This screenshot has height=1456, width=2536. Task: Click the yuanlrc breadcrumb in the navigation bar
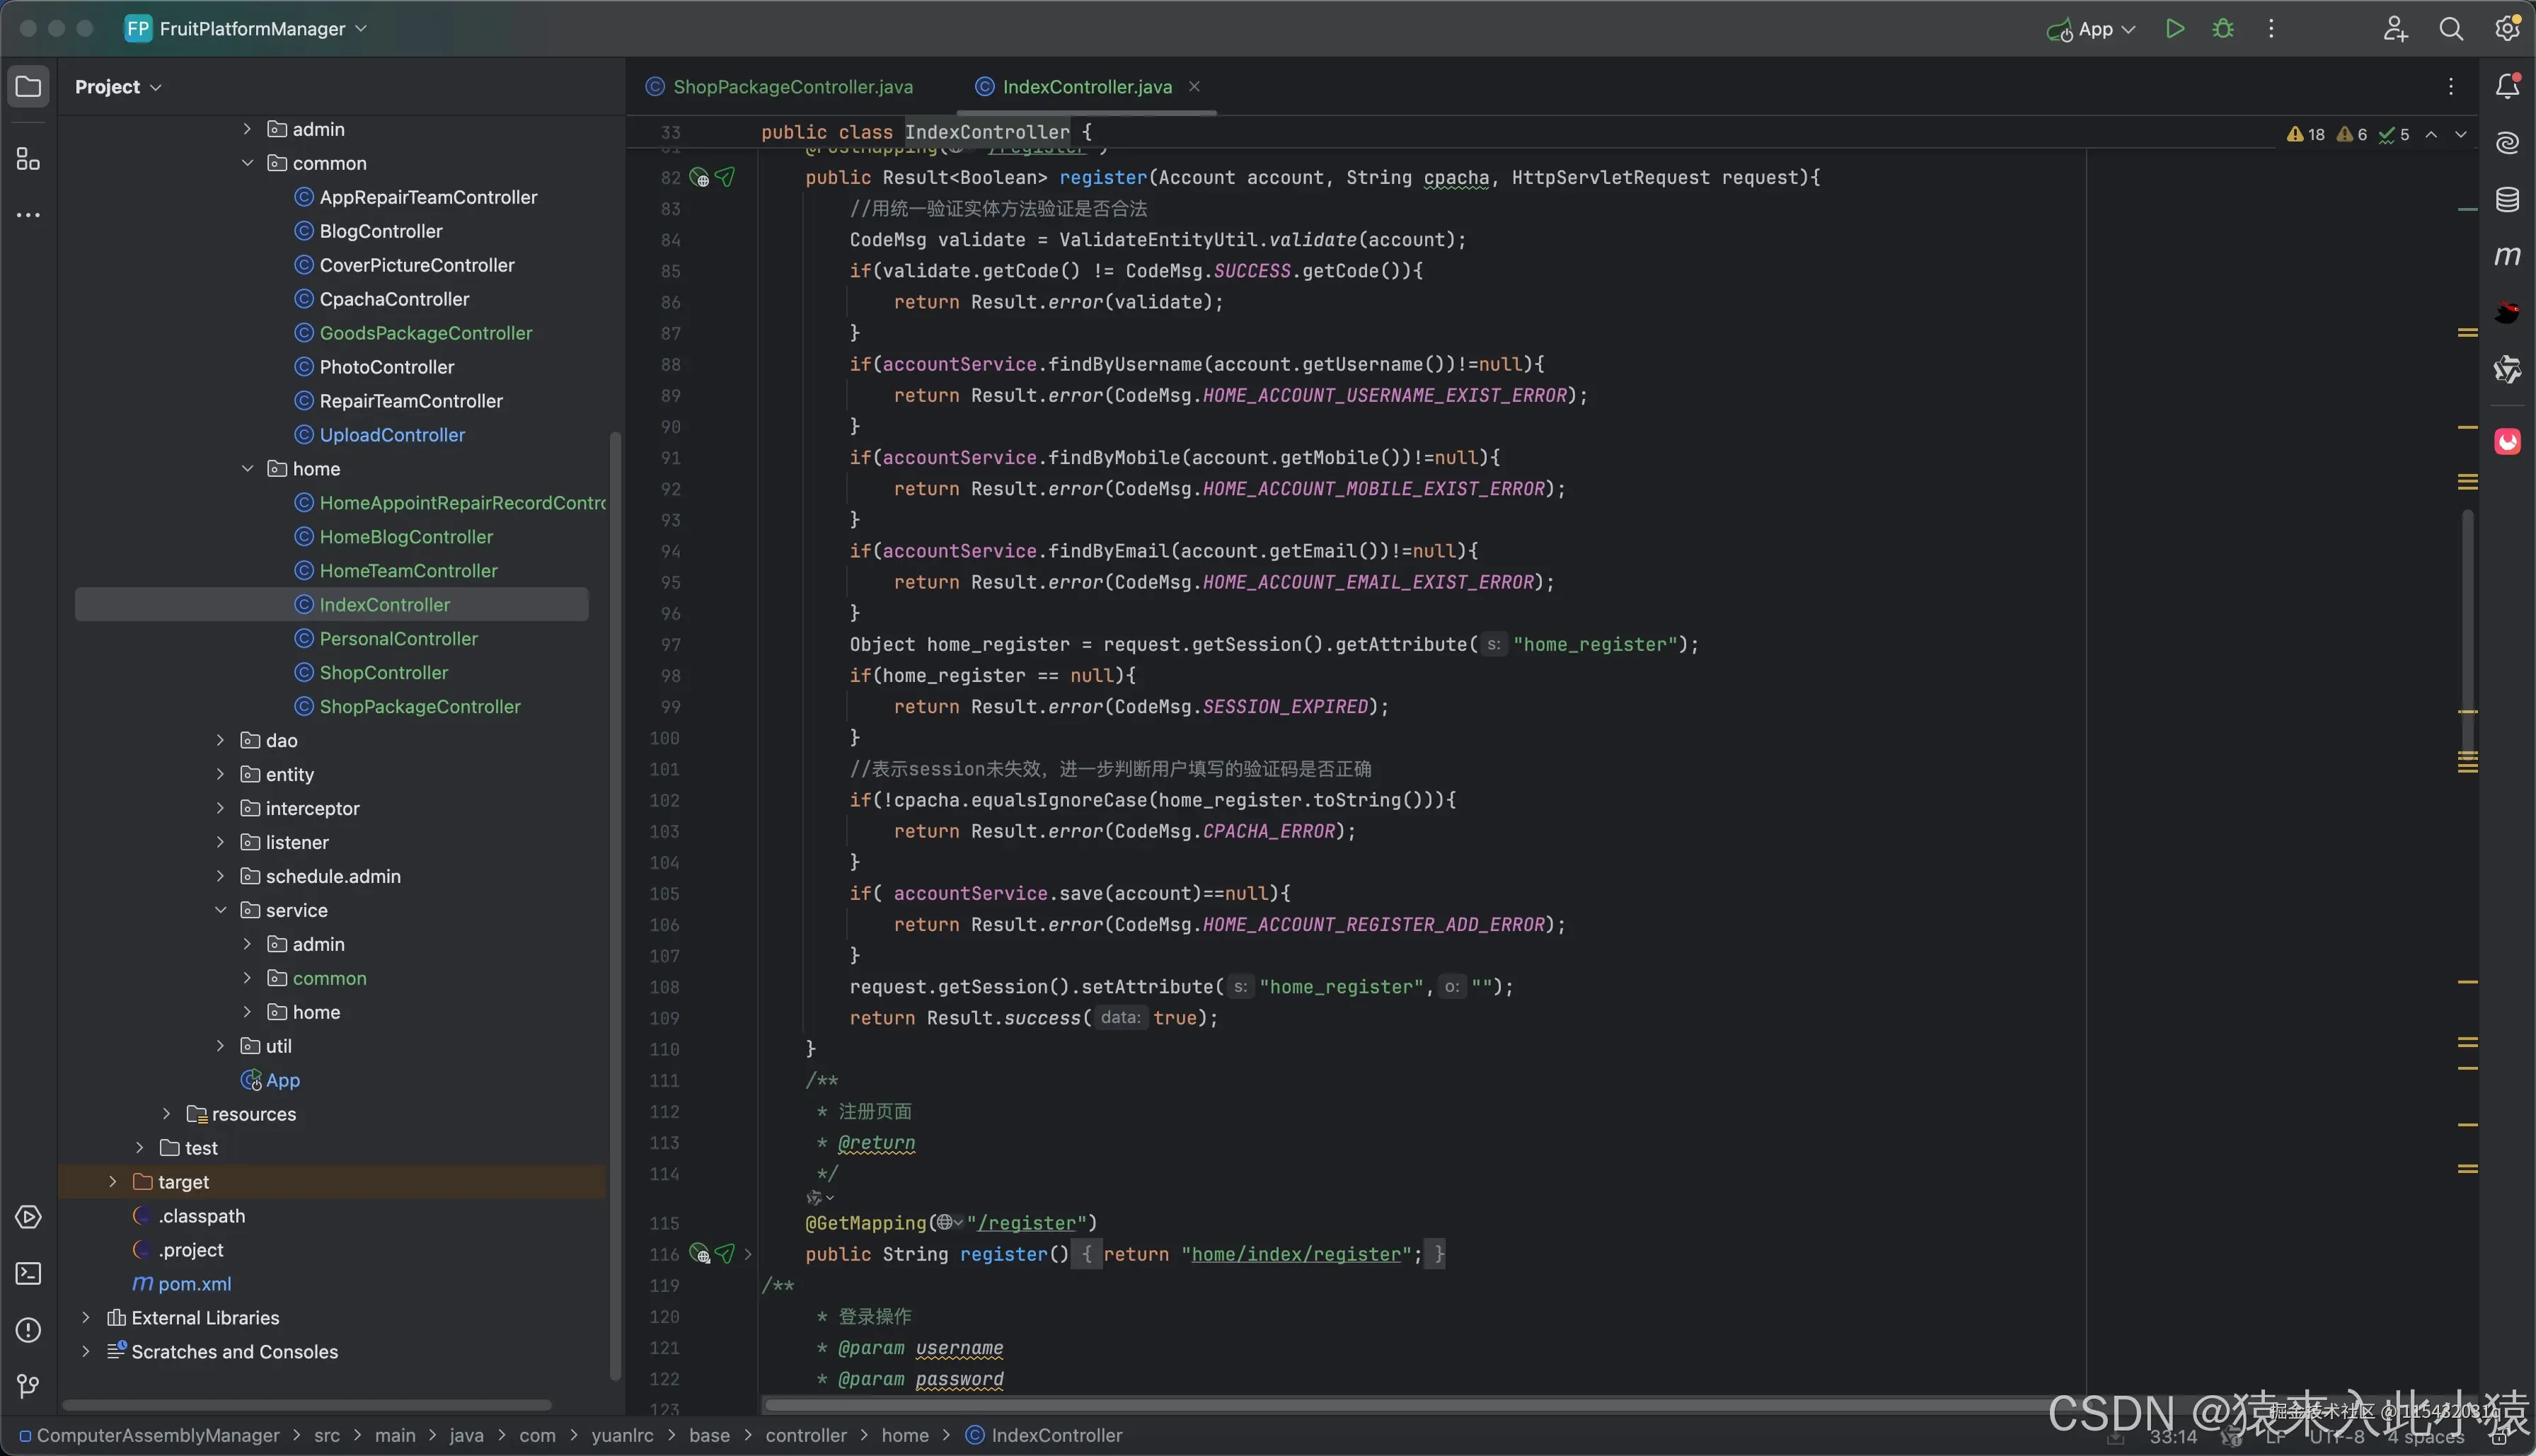621,1435
